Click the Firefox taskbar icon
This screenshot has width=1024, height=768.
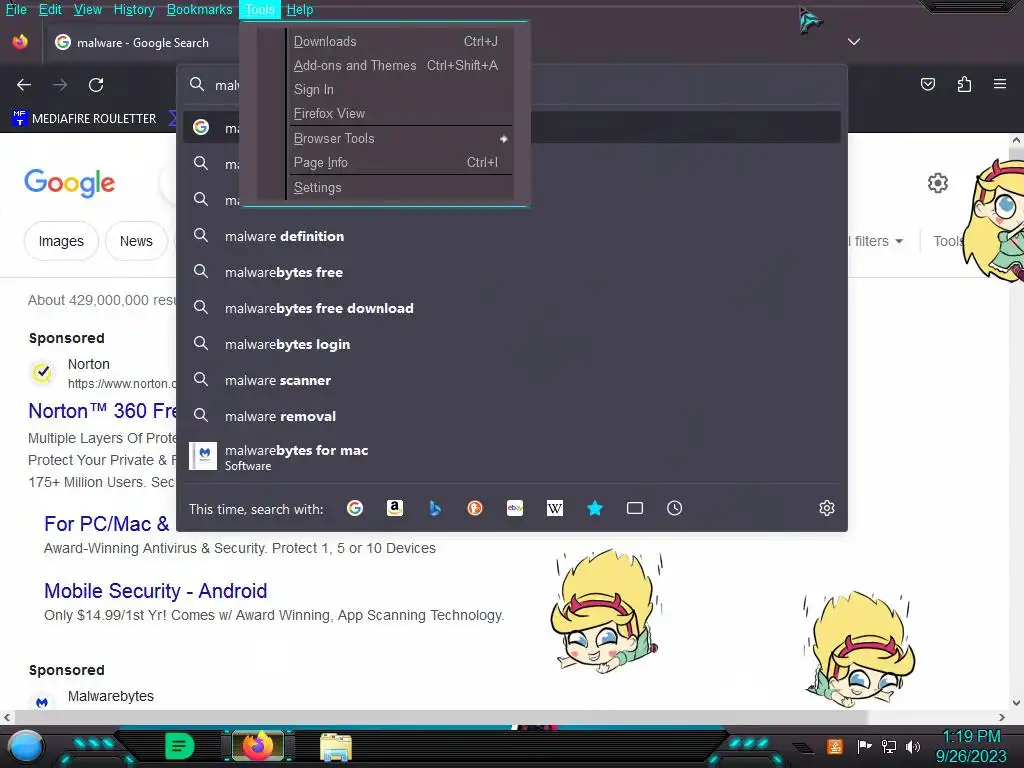(x=258, y=746)
